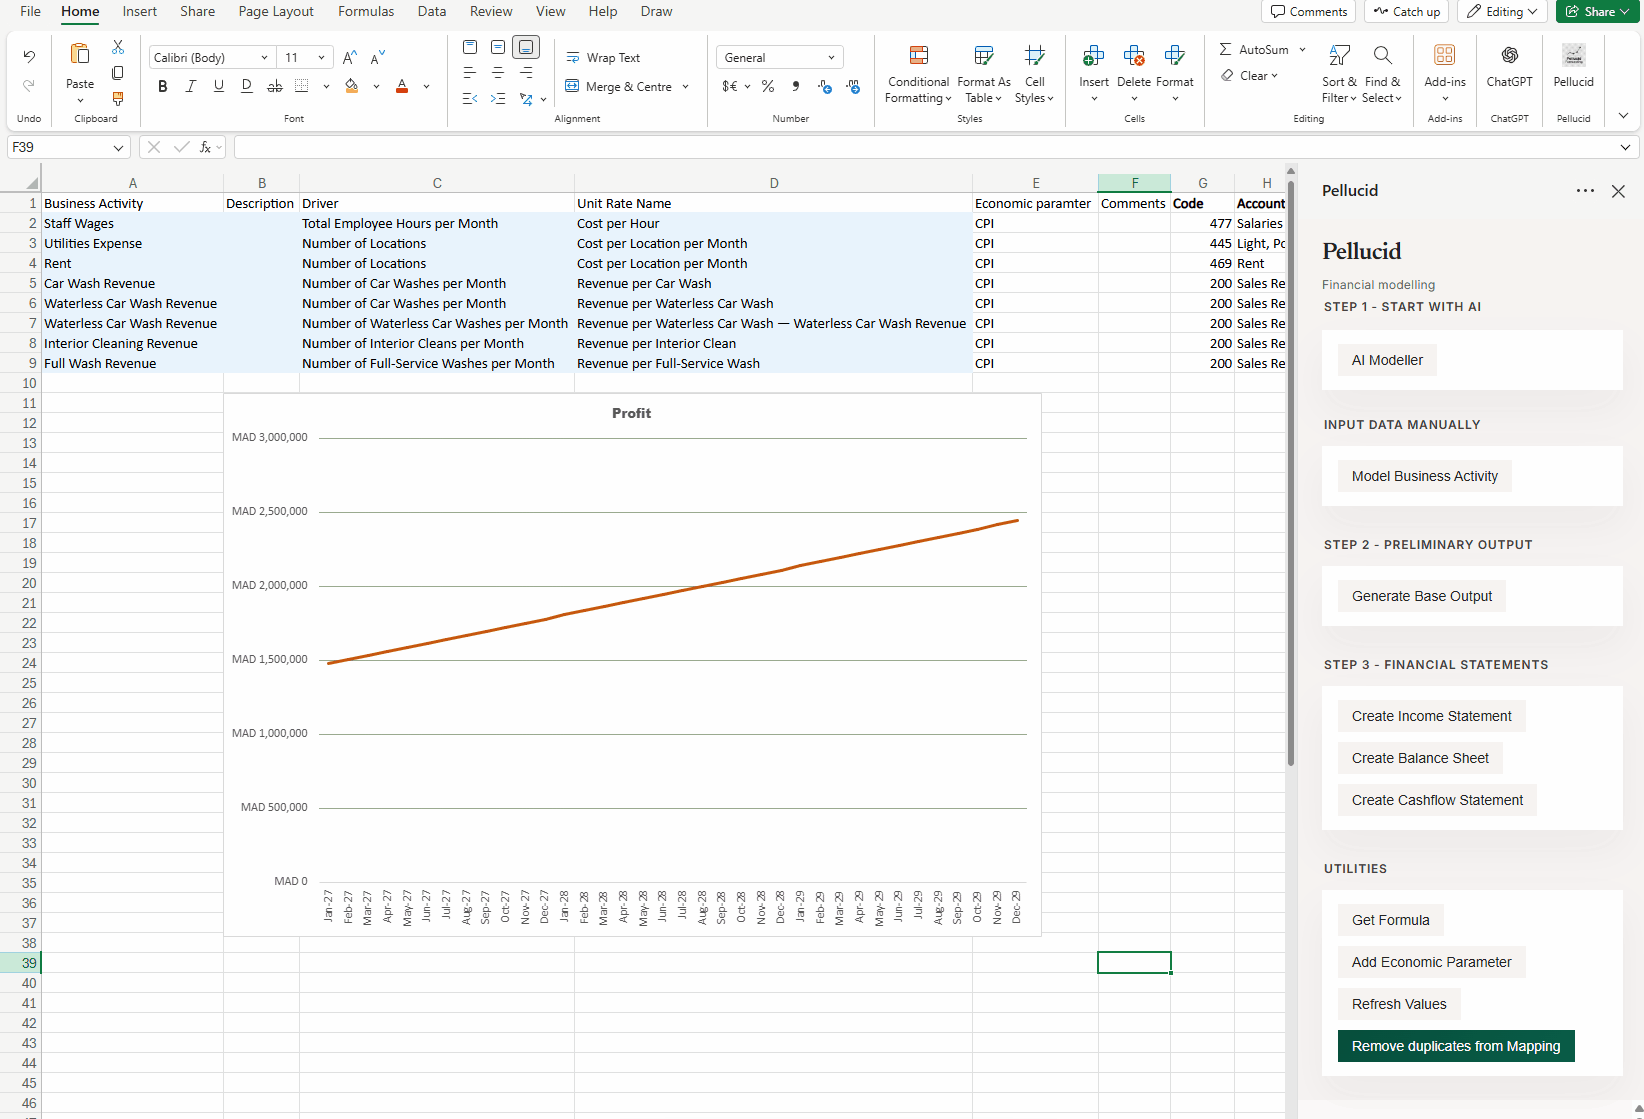The height and width of the screenshot is (1119, 1644).
Task: Toggle align left
Action: (x=470, y=73)
